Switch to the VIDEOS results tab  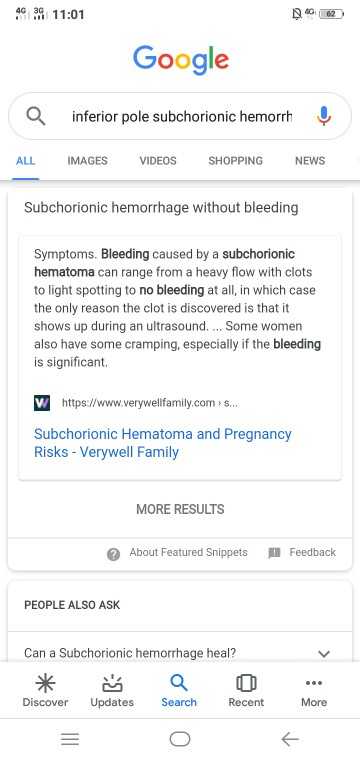tap(158, 161)
